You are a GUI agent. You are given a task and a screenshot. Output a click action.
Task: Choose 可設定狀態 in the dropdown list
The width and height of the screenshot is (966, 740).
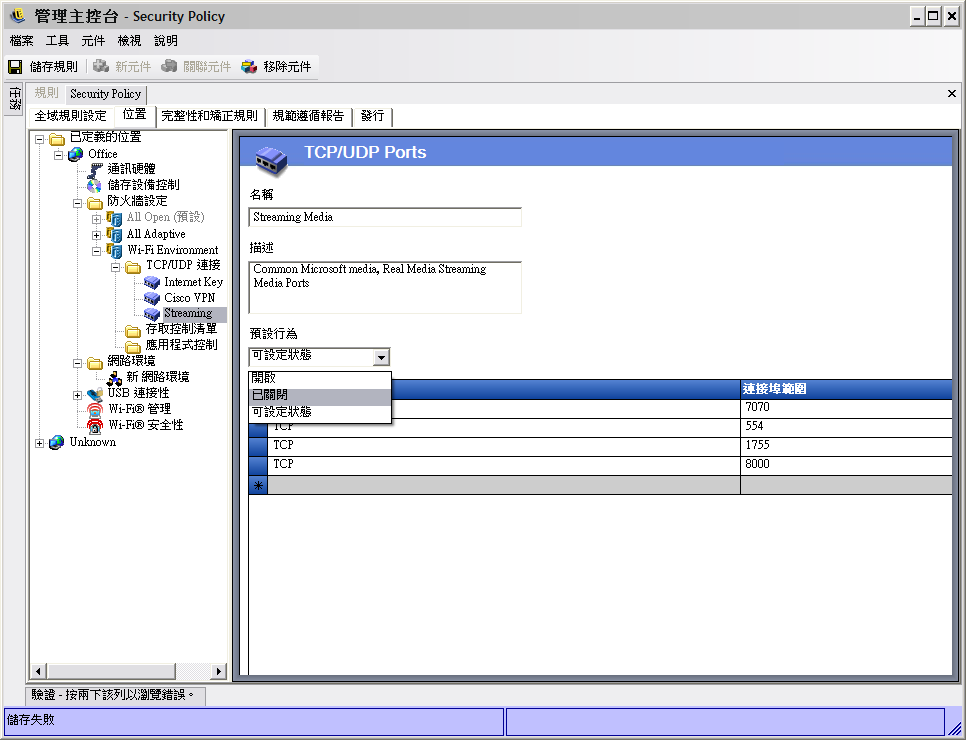pyautogui.click(x=320, y=412)
